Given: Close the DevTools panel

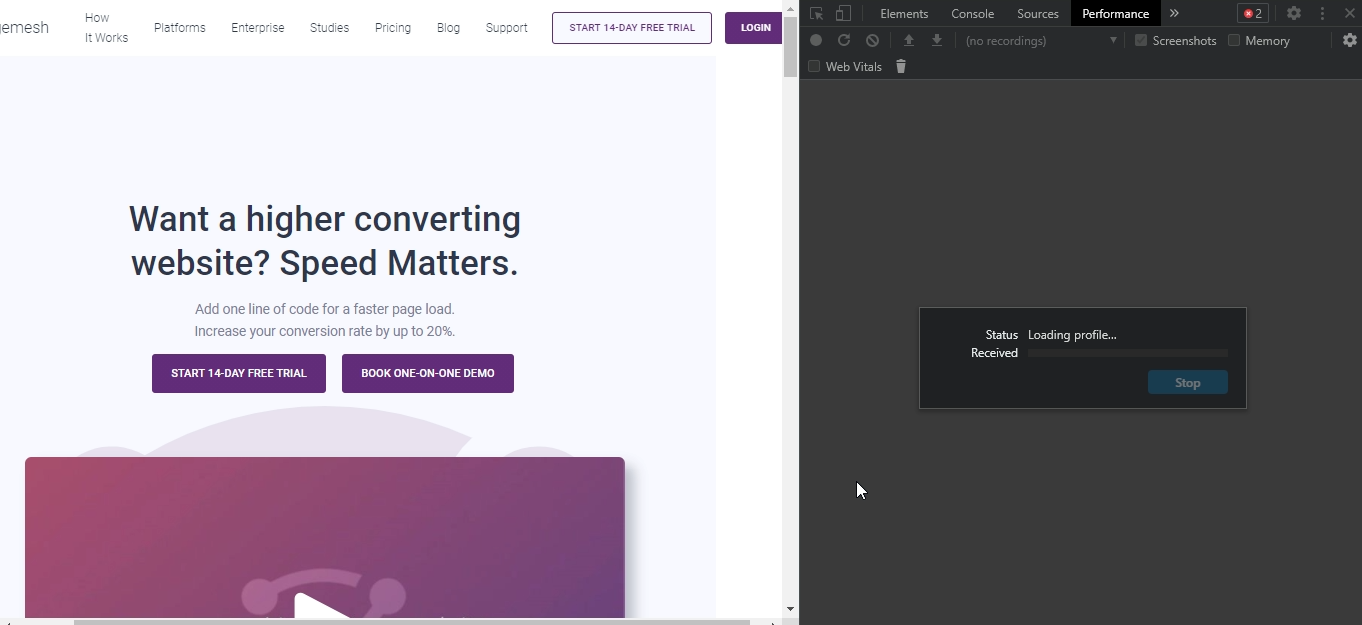Looking at the screenshot, I should (x=1349, y=14).
